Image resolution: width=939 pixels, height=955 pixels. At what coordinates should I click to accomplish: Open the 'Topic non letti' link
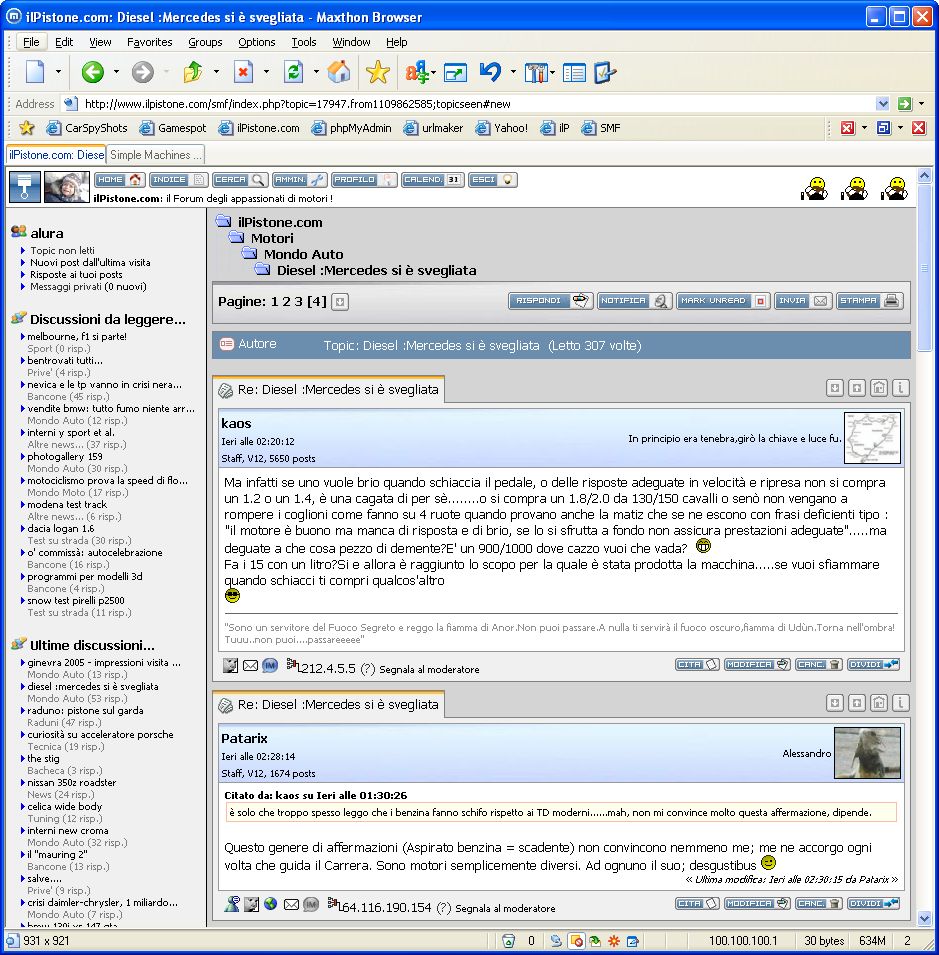[x=62, y=251]
